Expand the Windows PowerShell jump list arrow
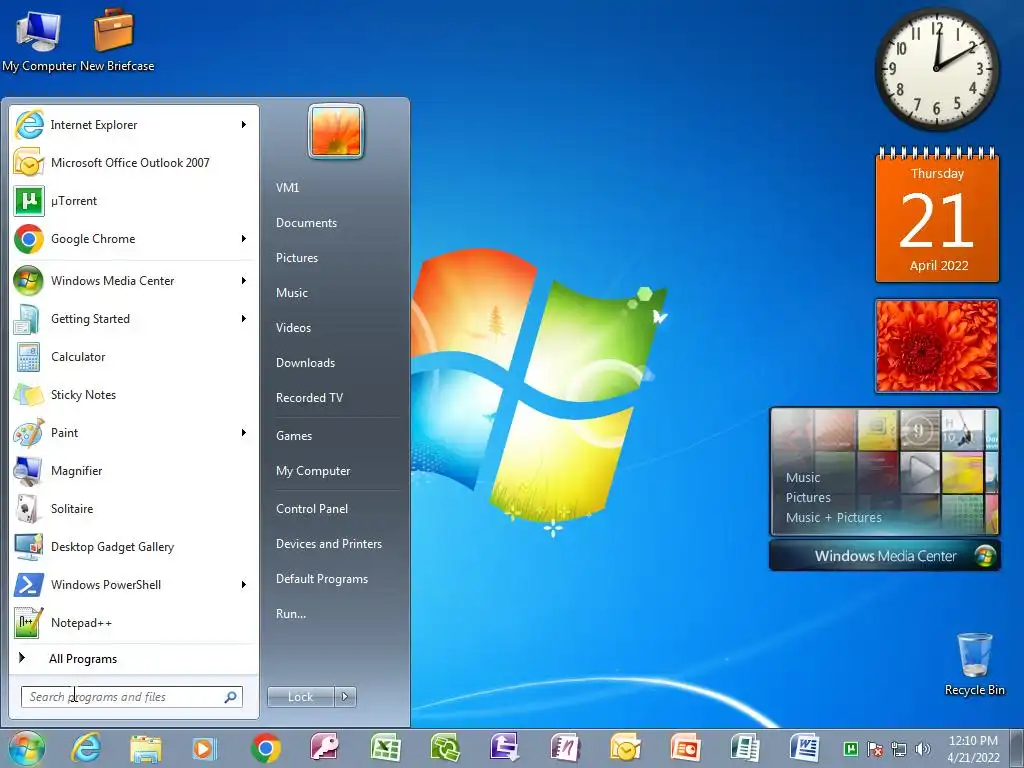1024x768 pixels. pos(244,584)
